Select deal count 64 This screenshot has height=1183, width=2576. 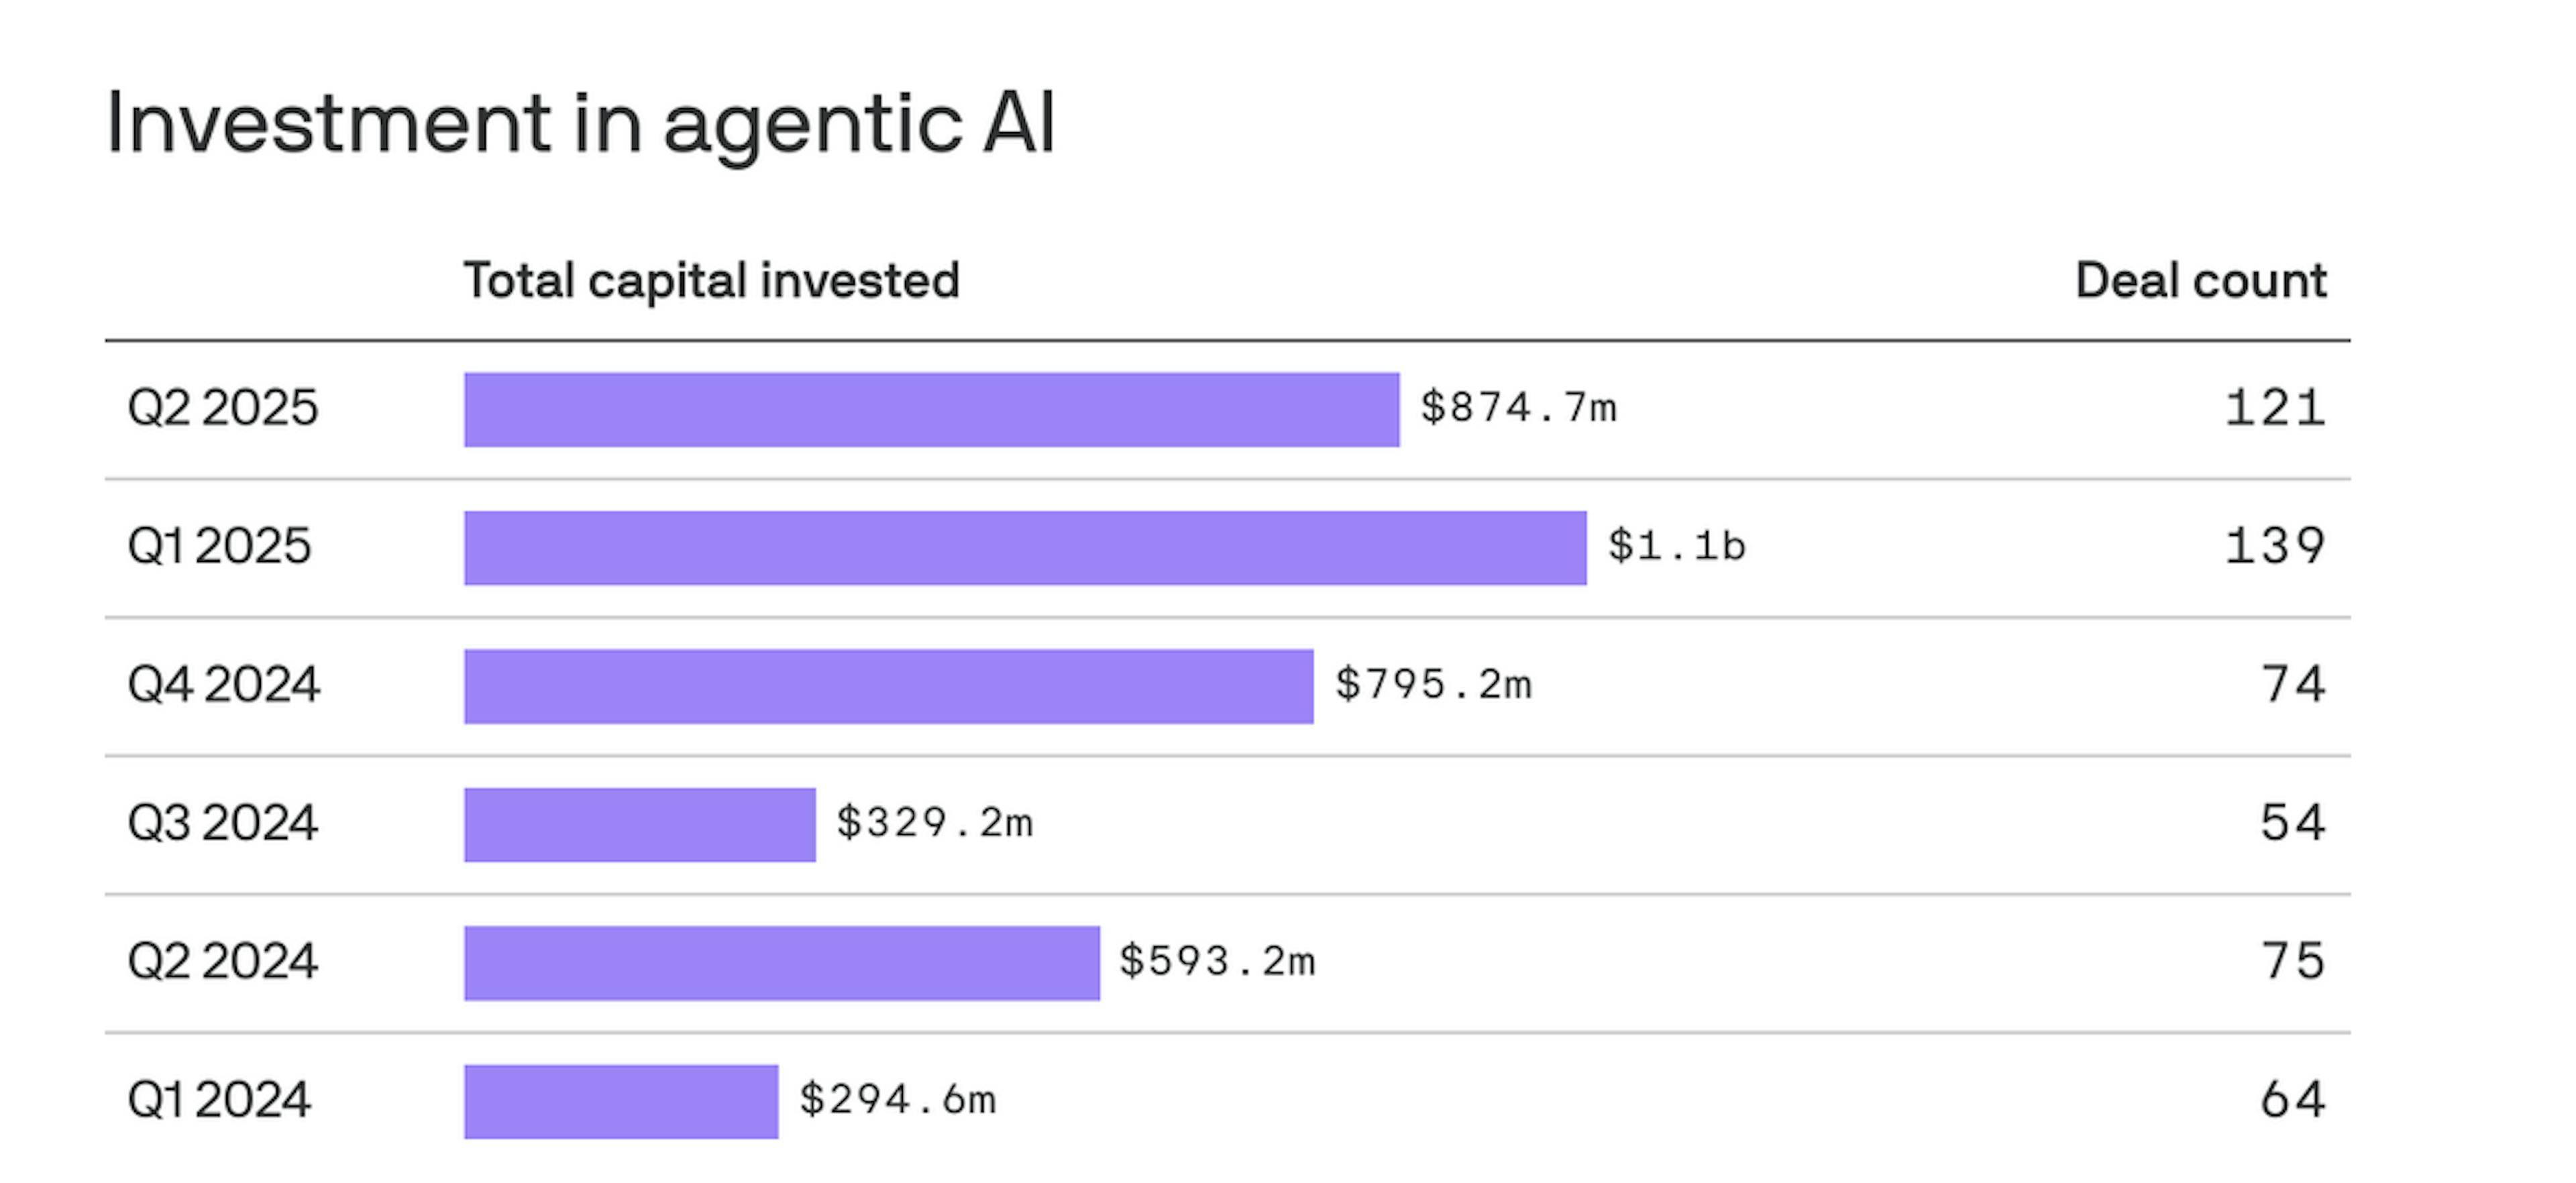[2292, 1100]
